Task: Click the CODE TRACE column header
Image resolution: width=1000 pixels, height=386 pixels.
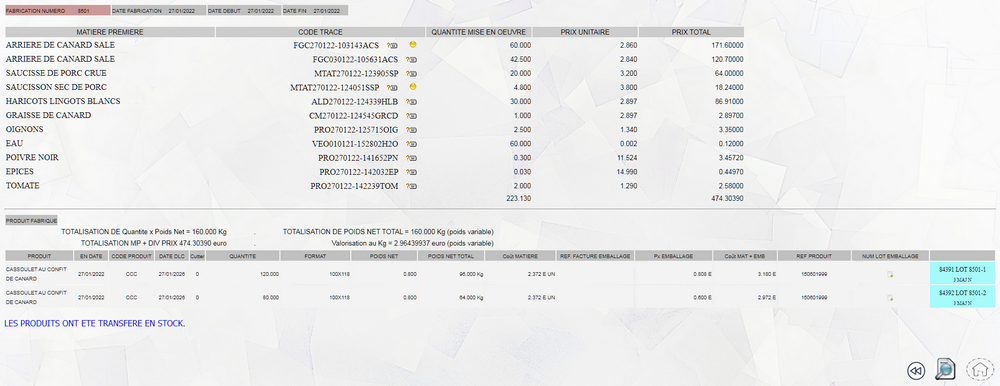Action: click(x=320, y=32)
